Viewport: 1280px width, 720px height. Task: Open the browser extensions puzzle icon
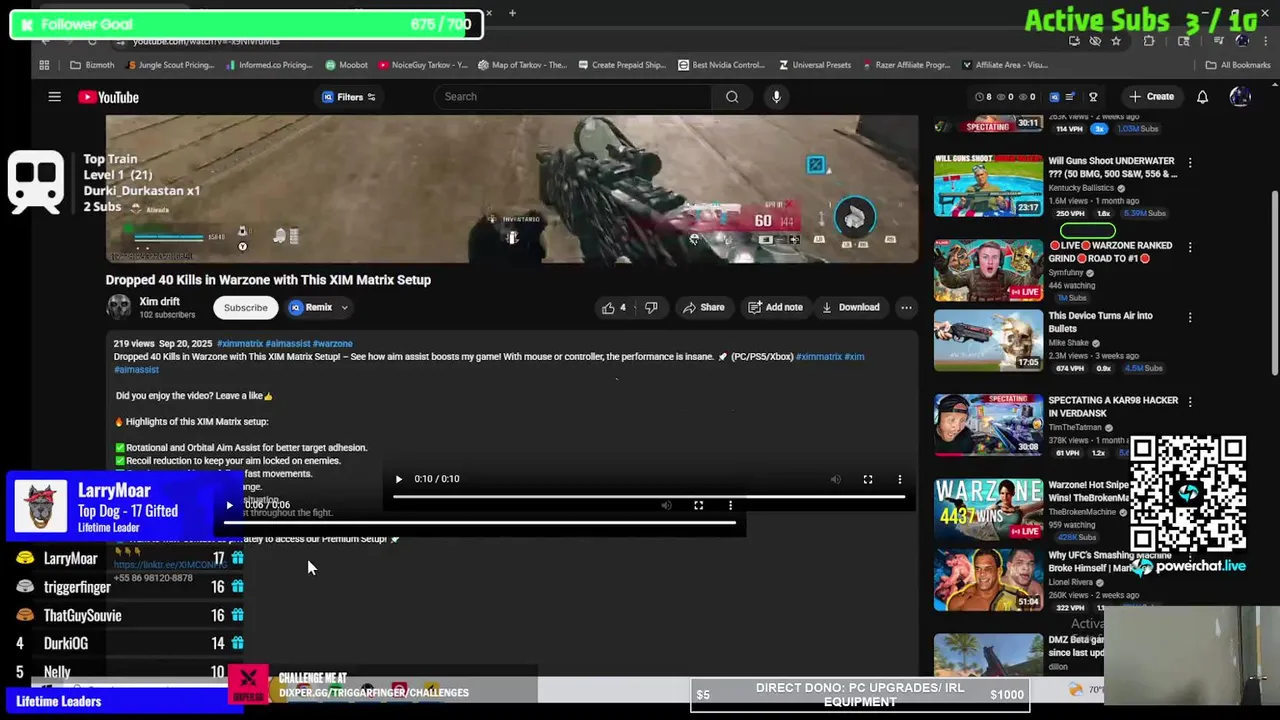point(1148,41)
